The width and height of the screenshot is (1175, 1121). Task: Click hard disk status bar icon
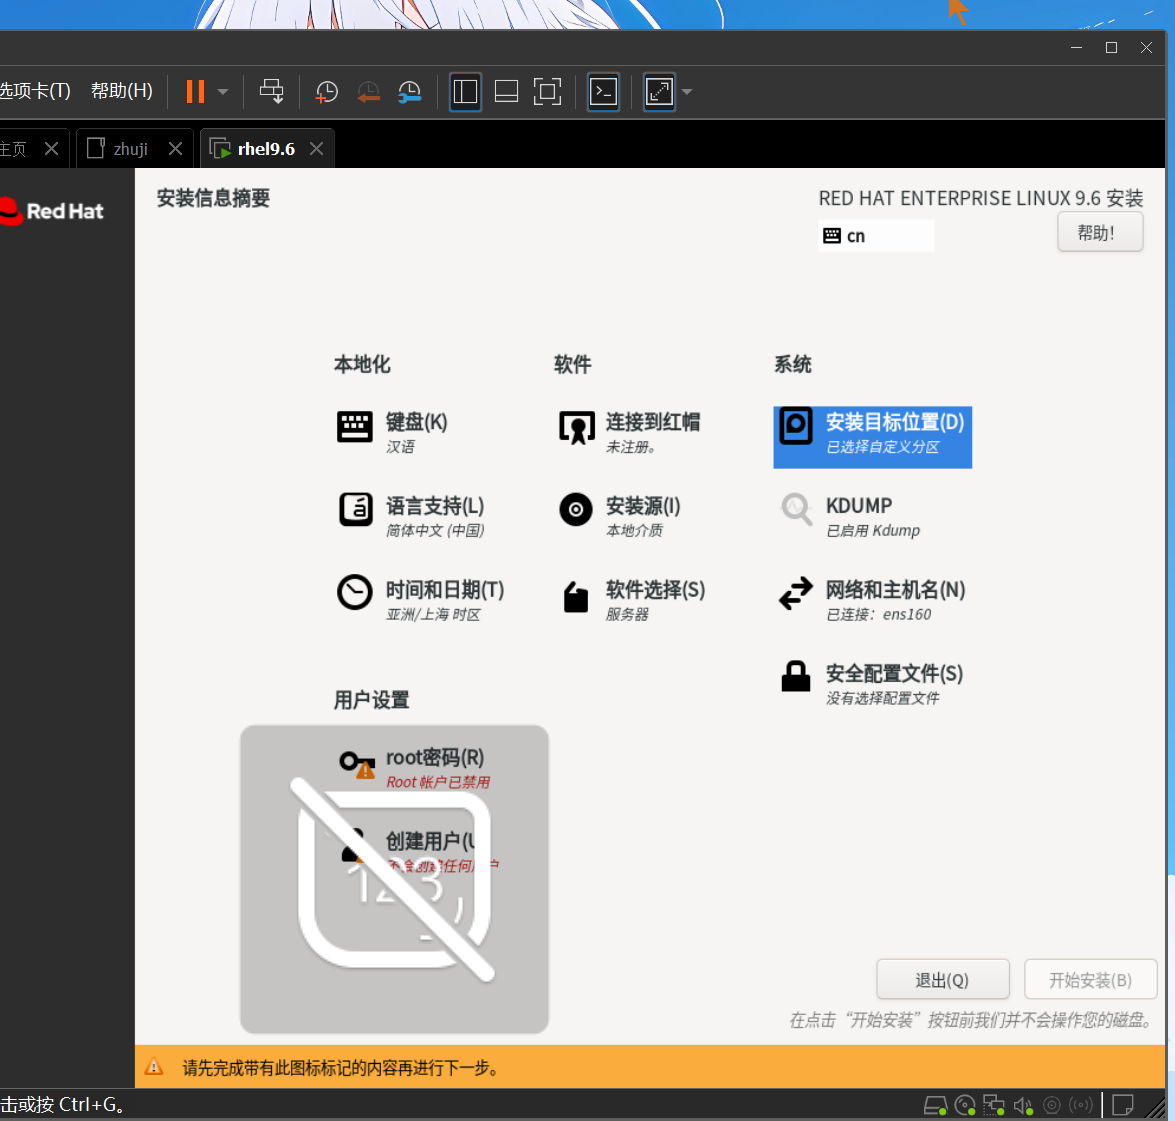click(935, 1105)
